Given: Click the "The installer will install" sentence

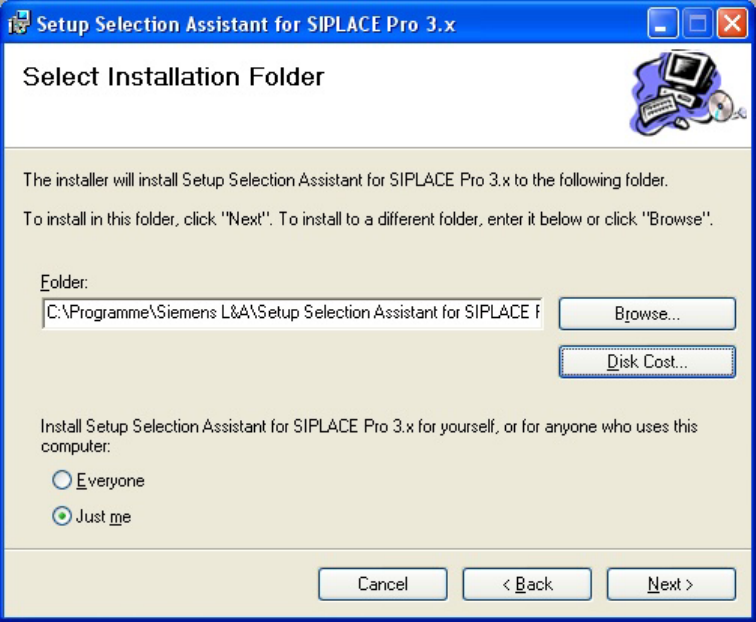Looking at the screenshot, I should [345, 180].
